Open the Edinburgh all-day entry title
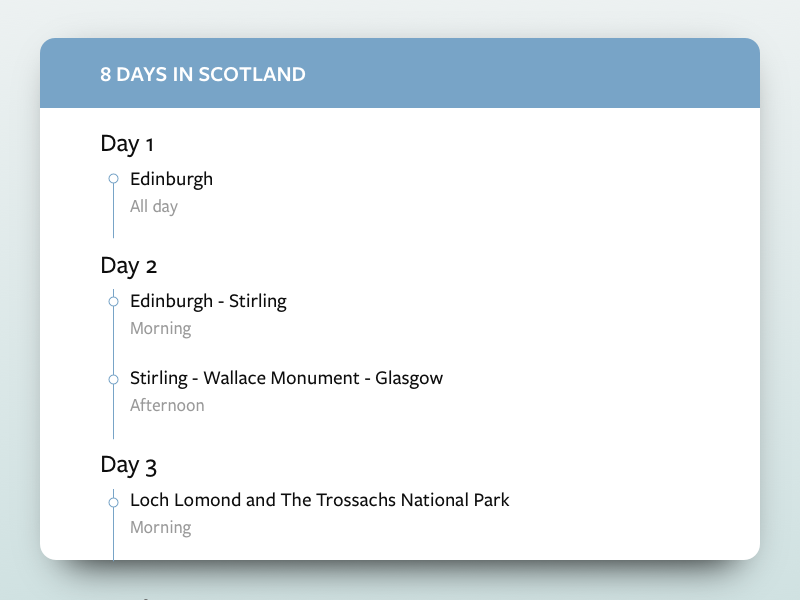Screen dimensions: 800x600 click(x=171, y=179)
